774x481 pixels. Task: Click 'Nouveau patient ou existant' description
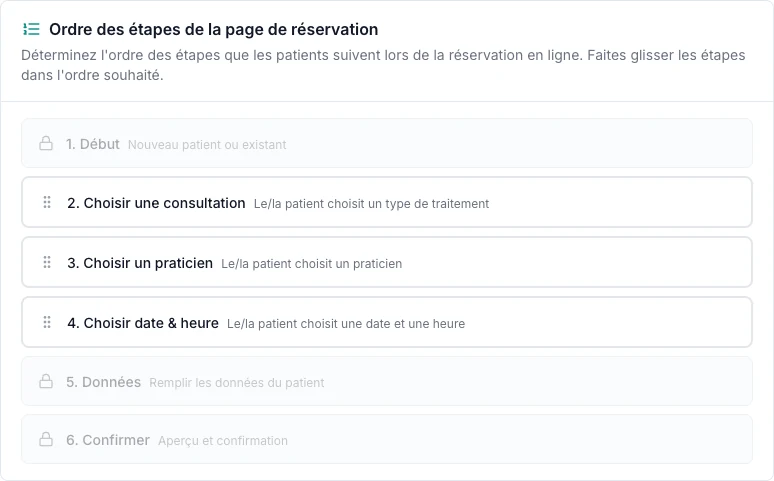click(x=207, y=145)
